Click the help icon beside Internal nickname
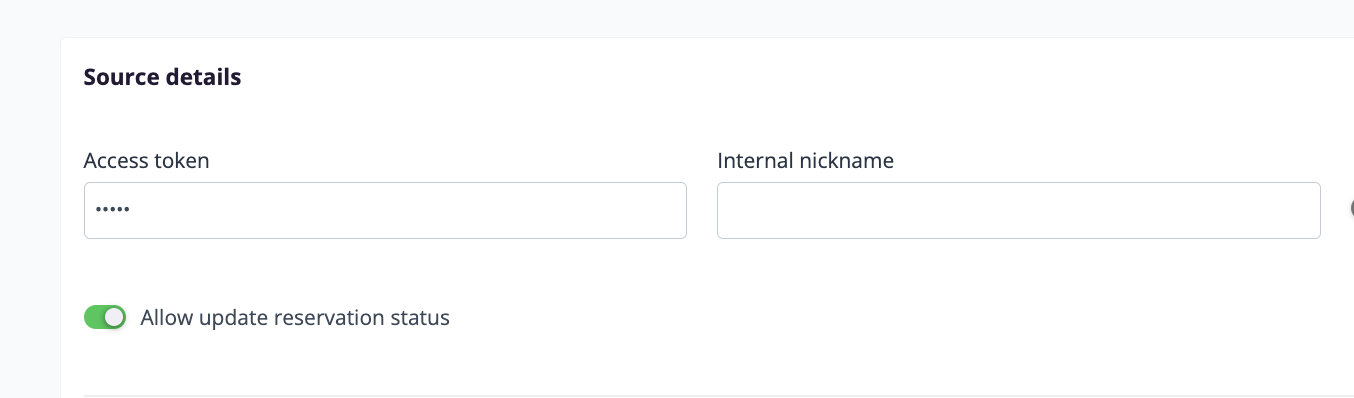The height and width of the screenshot is (398, 1354). pyautogui.click(x=1351, y=209)
